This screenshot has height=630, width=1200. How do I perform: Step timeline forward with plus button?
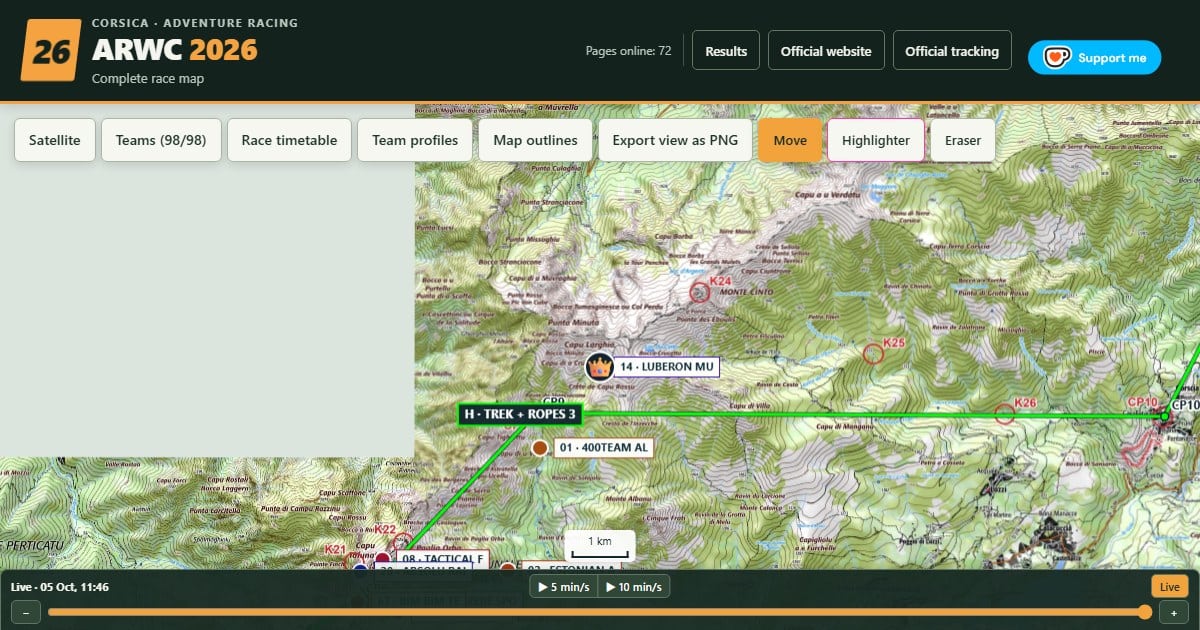(x=1173, y=612)
